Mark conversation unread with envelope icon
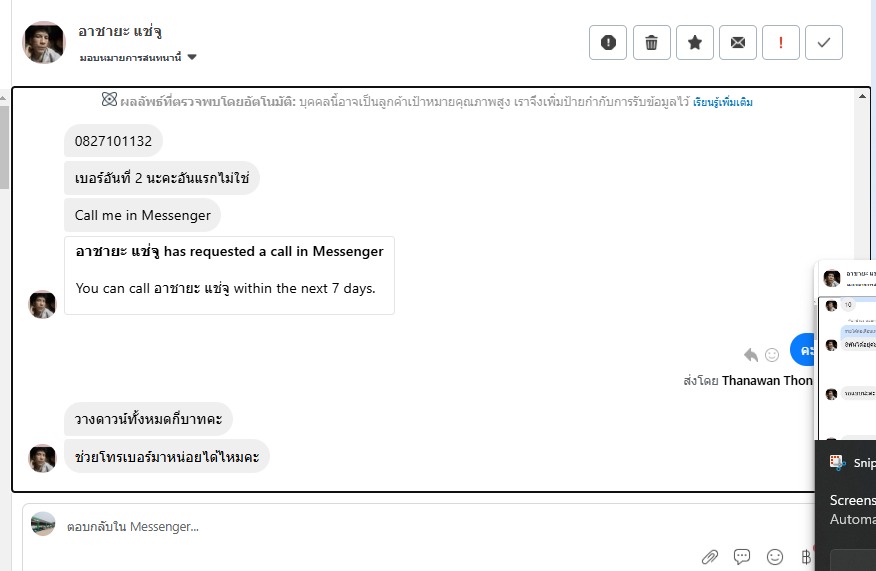The image size is (876, 571). [738, 42]
